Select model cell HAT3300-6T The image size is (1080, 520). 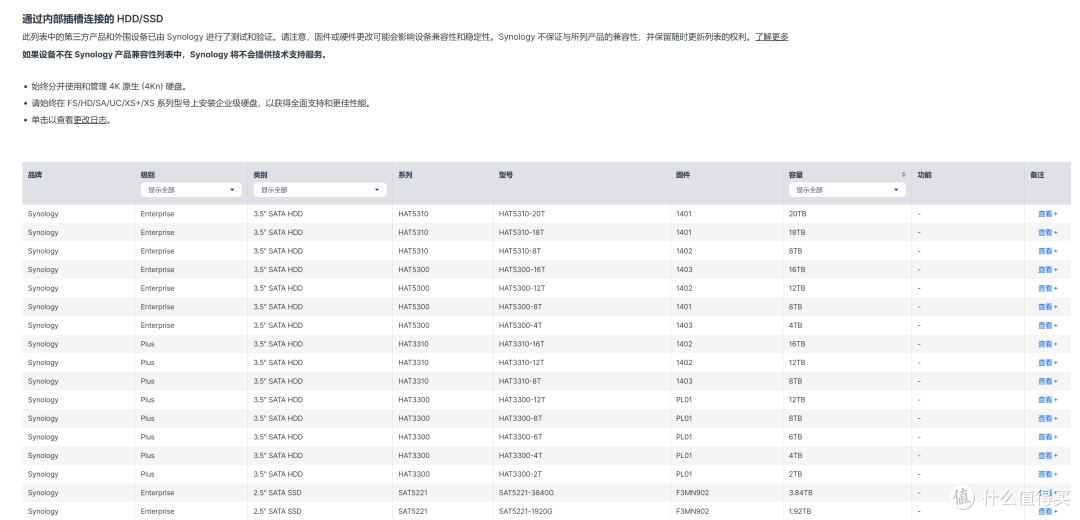[520, 437]
